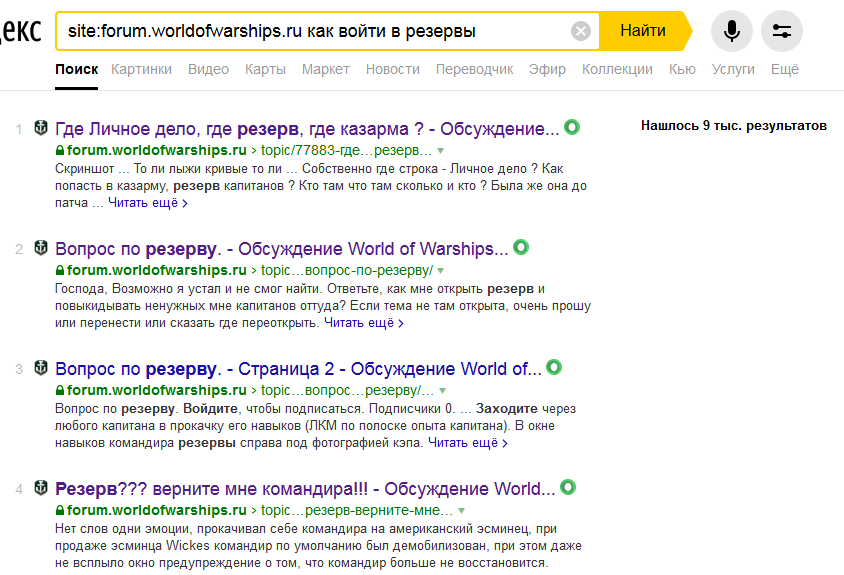844x575 pixels.
Task: Click 'Читать ещё' under first result
Action: pyautogui.click(x=147, y=203)
